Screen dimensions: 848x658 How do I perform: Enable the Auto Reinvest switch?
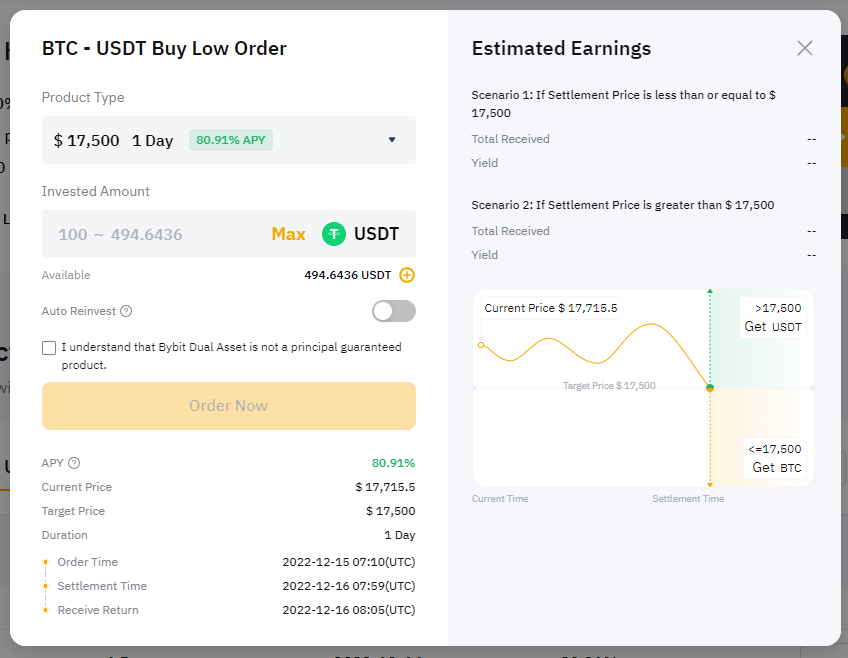[x=393, y=311]
